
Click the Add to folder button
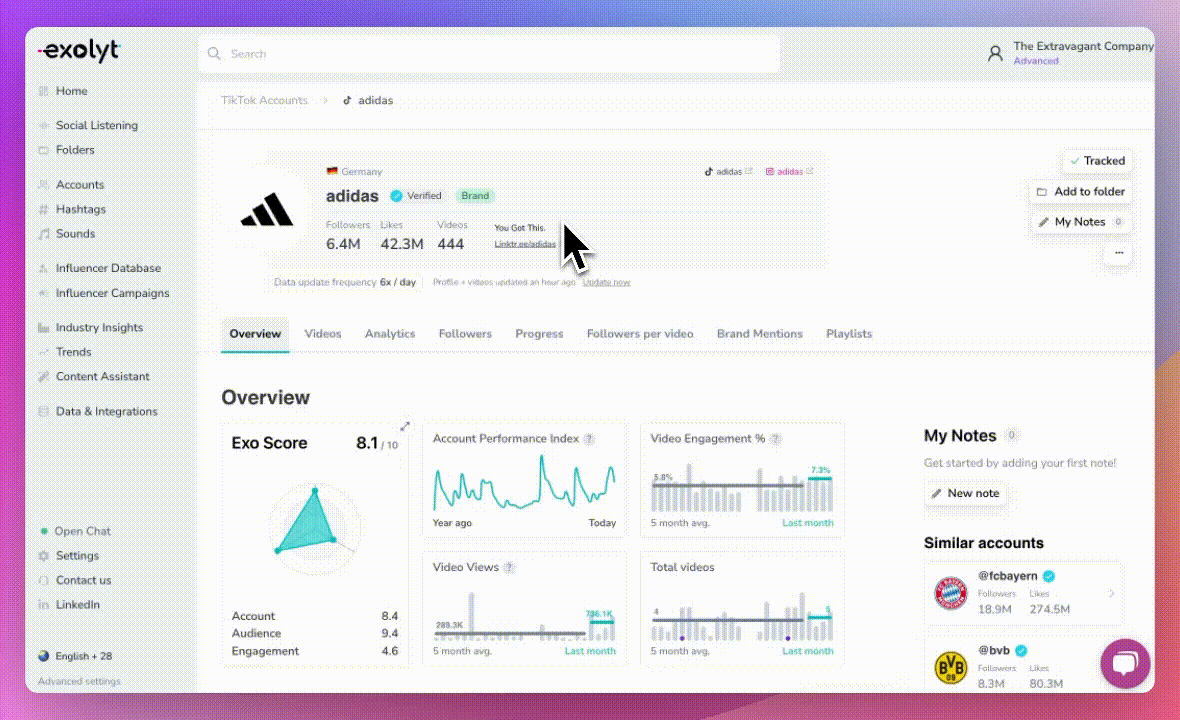click(1081, 192)
